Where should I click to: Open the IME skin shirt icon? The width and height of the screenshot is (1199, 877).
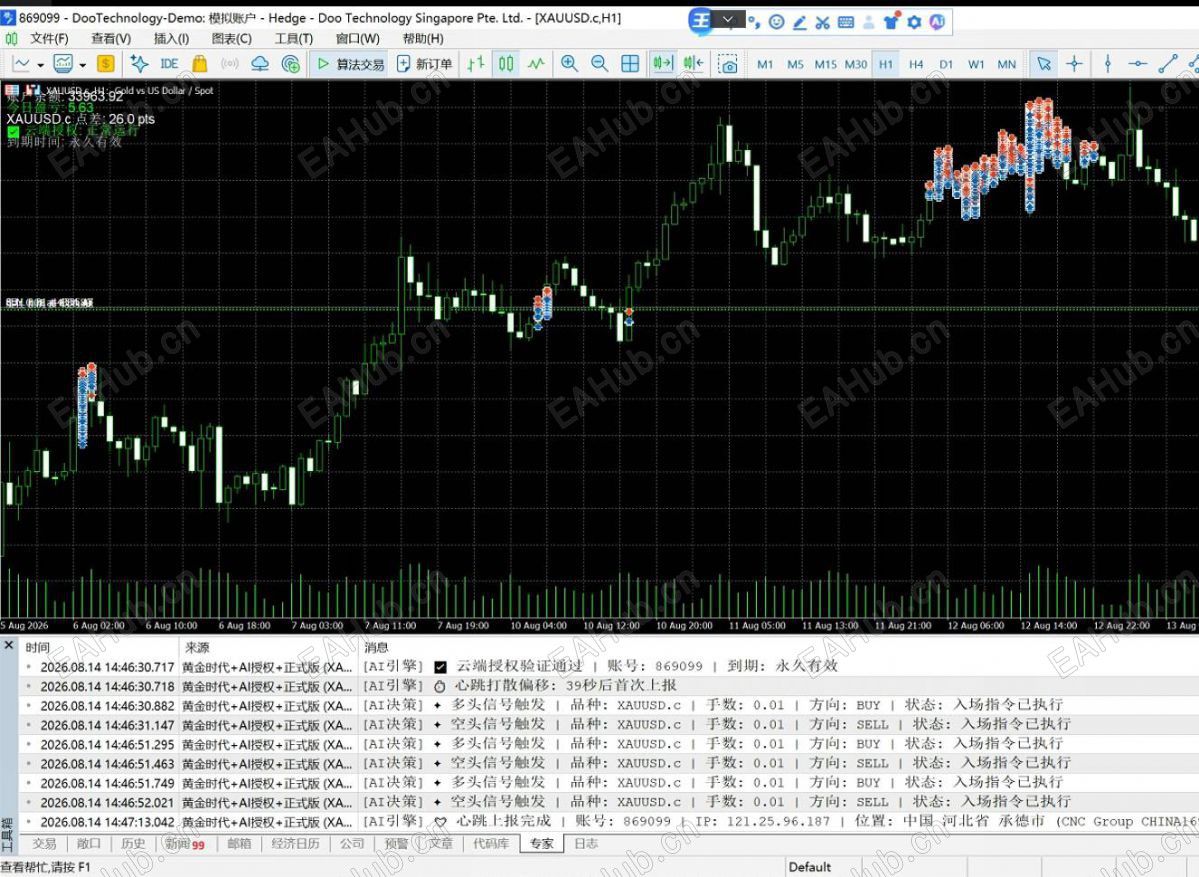coord(892,21)
